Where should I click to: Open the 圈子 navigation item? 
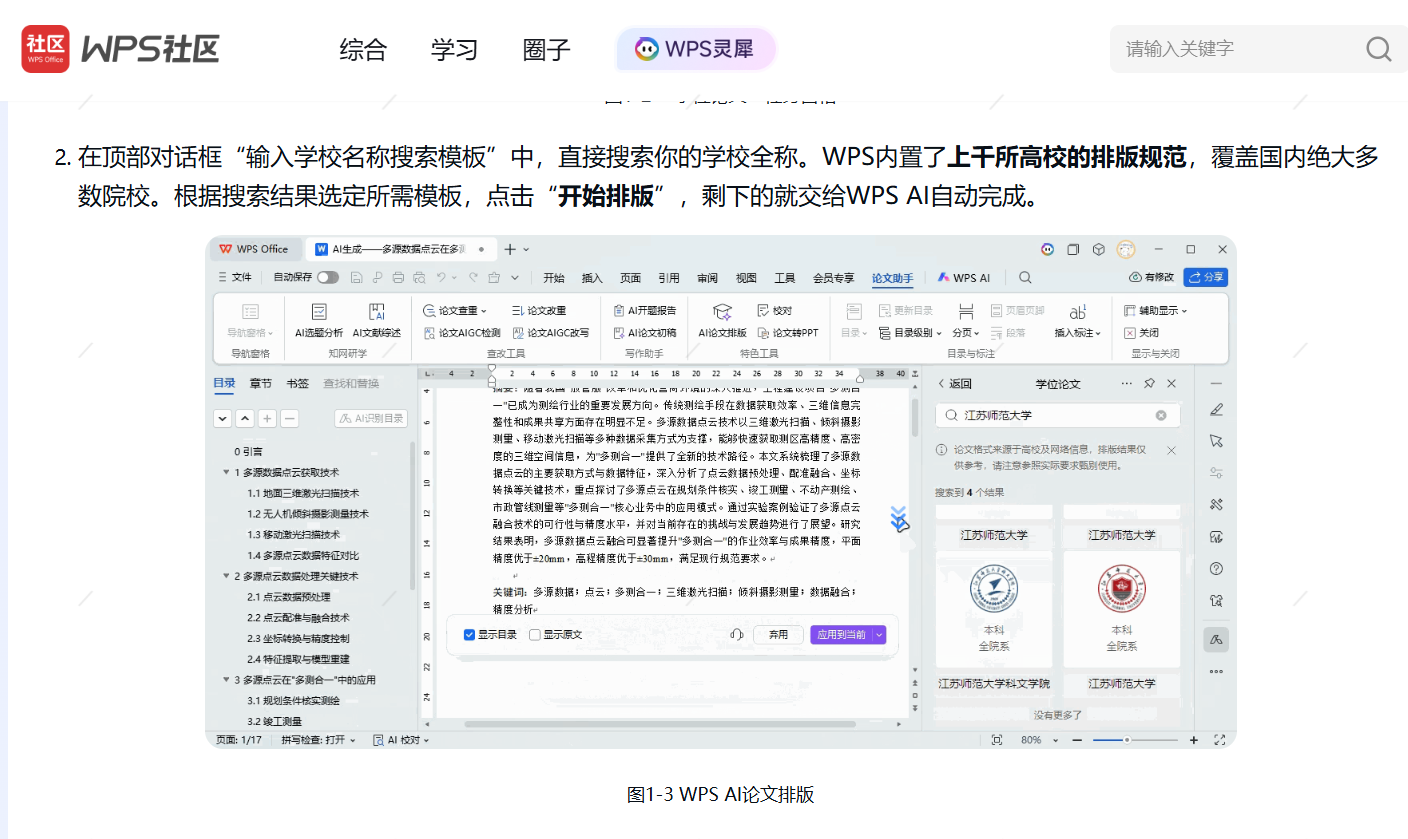pos(547,49)
